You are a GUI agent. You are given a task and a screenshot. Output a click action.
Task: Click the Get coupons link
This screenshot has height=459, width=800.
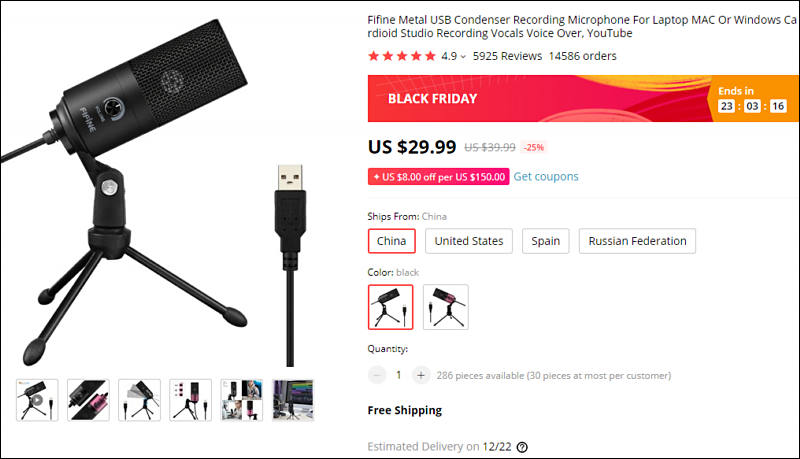click(546, 177)
